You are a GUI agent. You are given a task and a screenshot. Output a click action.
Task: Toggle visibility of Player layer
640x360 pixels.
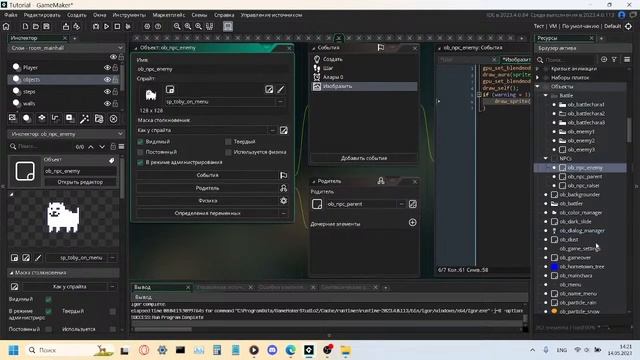[107, 67]
